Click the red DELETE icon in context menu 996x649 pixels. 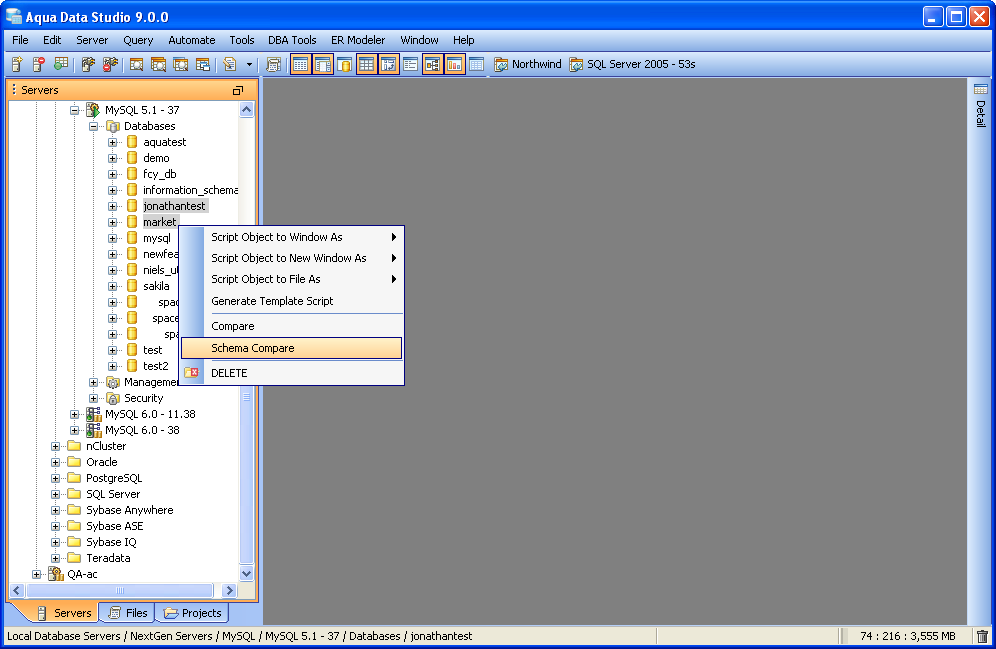click(192, 373)
